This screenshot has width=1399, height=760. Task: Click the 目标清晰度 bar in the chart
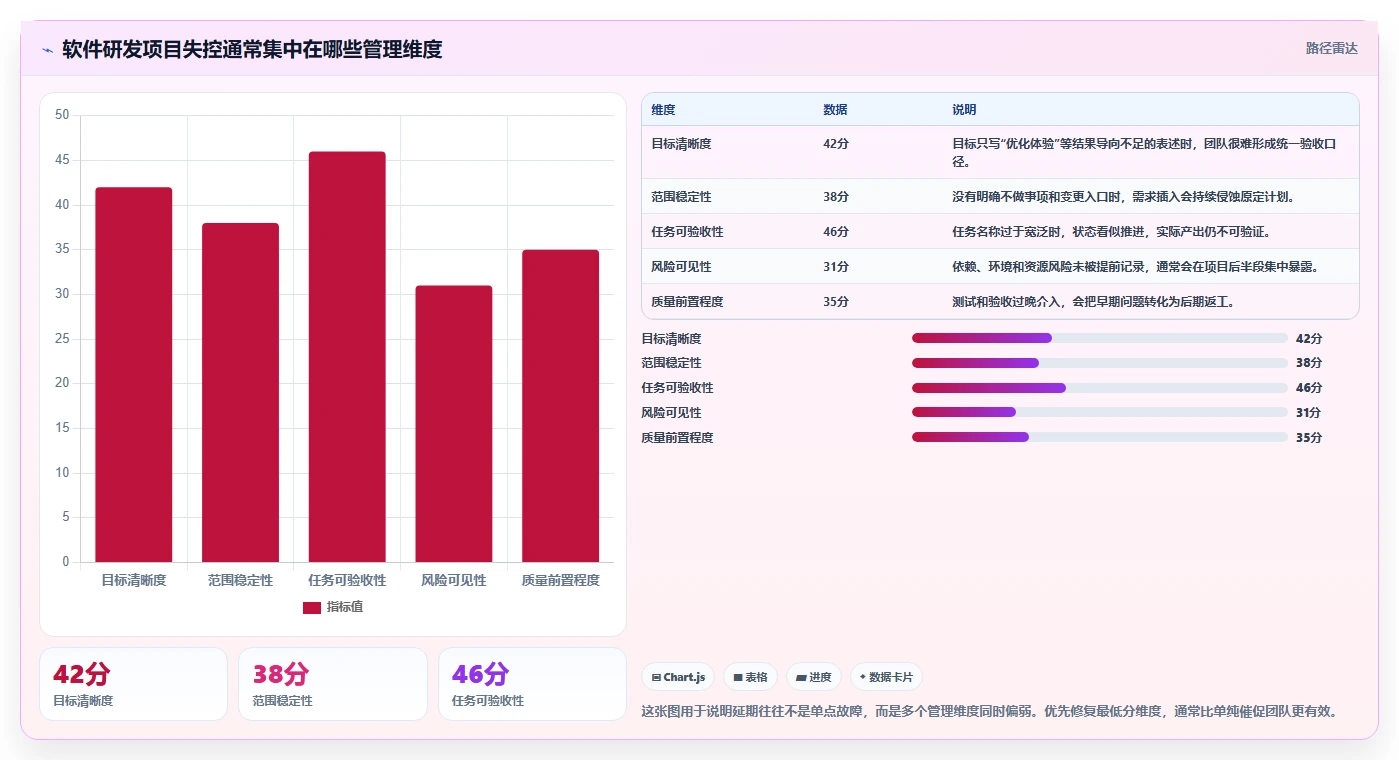tap(134, 375)
